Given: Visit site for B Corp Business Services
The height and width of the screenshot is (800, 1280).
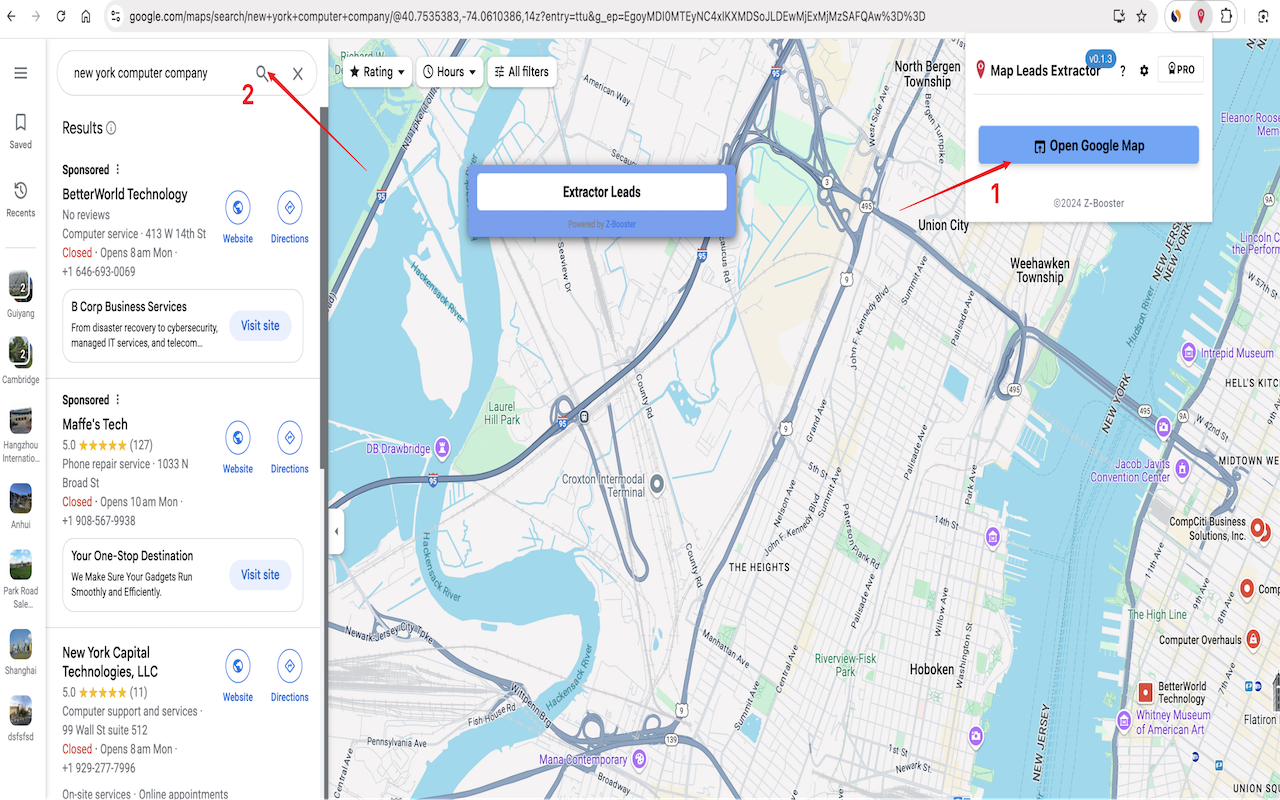Looking at the screenshot, I should pos(260,325).
